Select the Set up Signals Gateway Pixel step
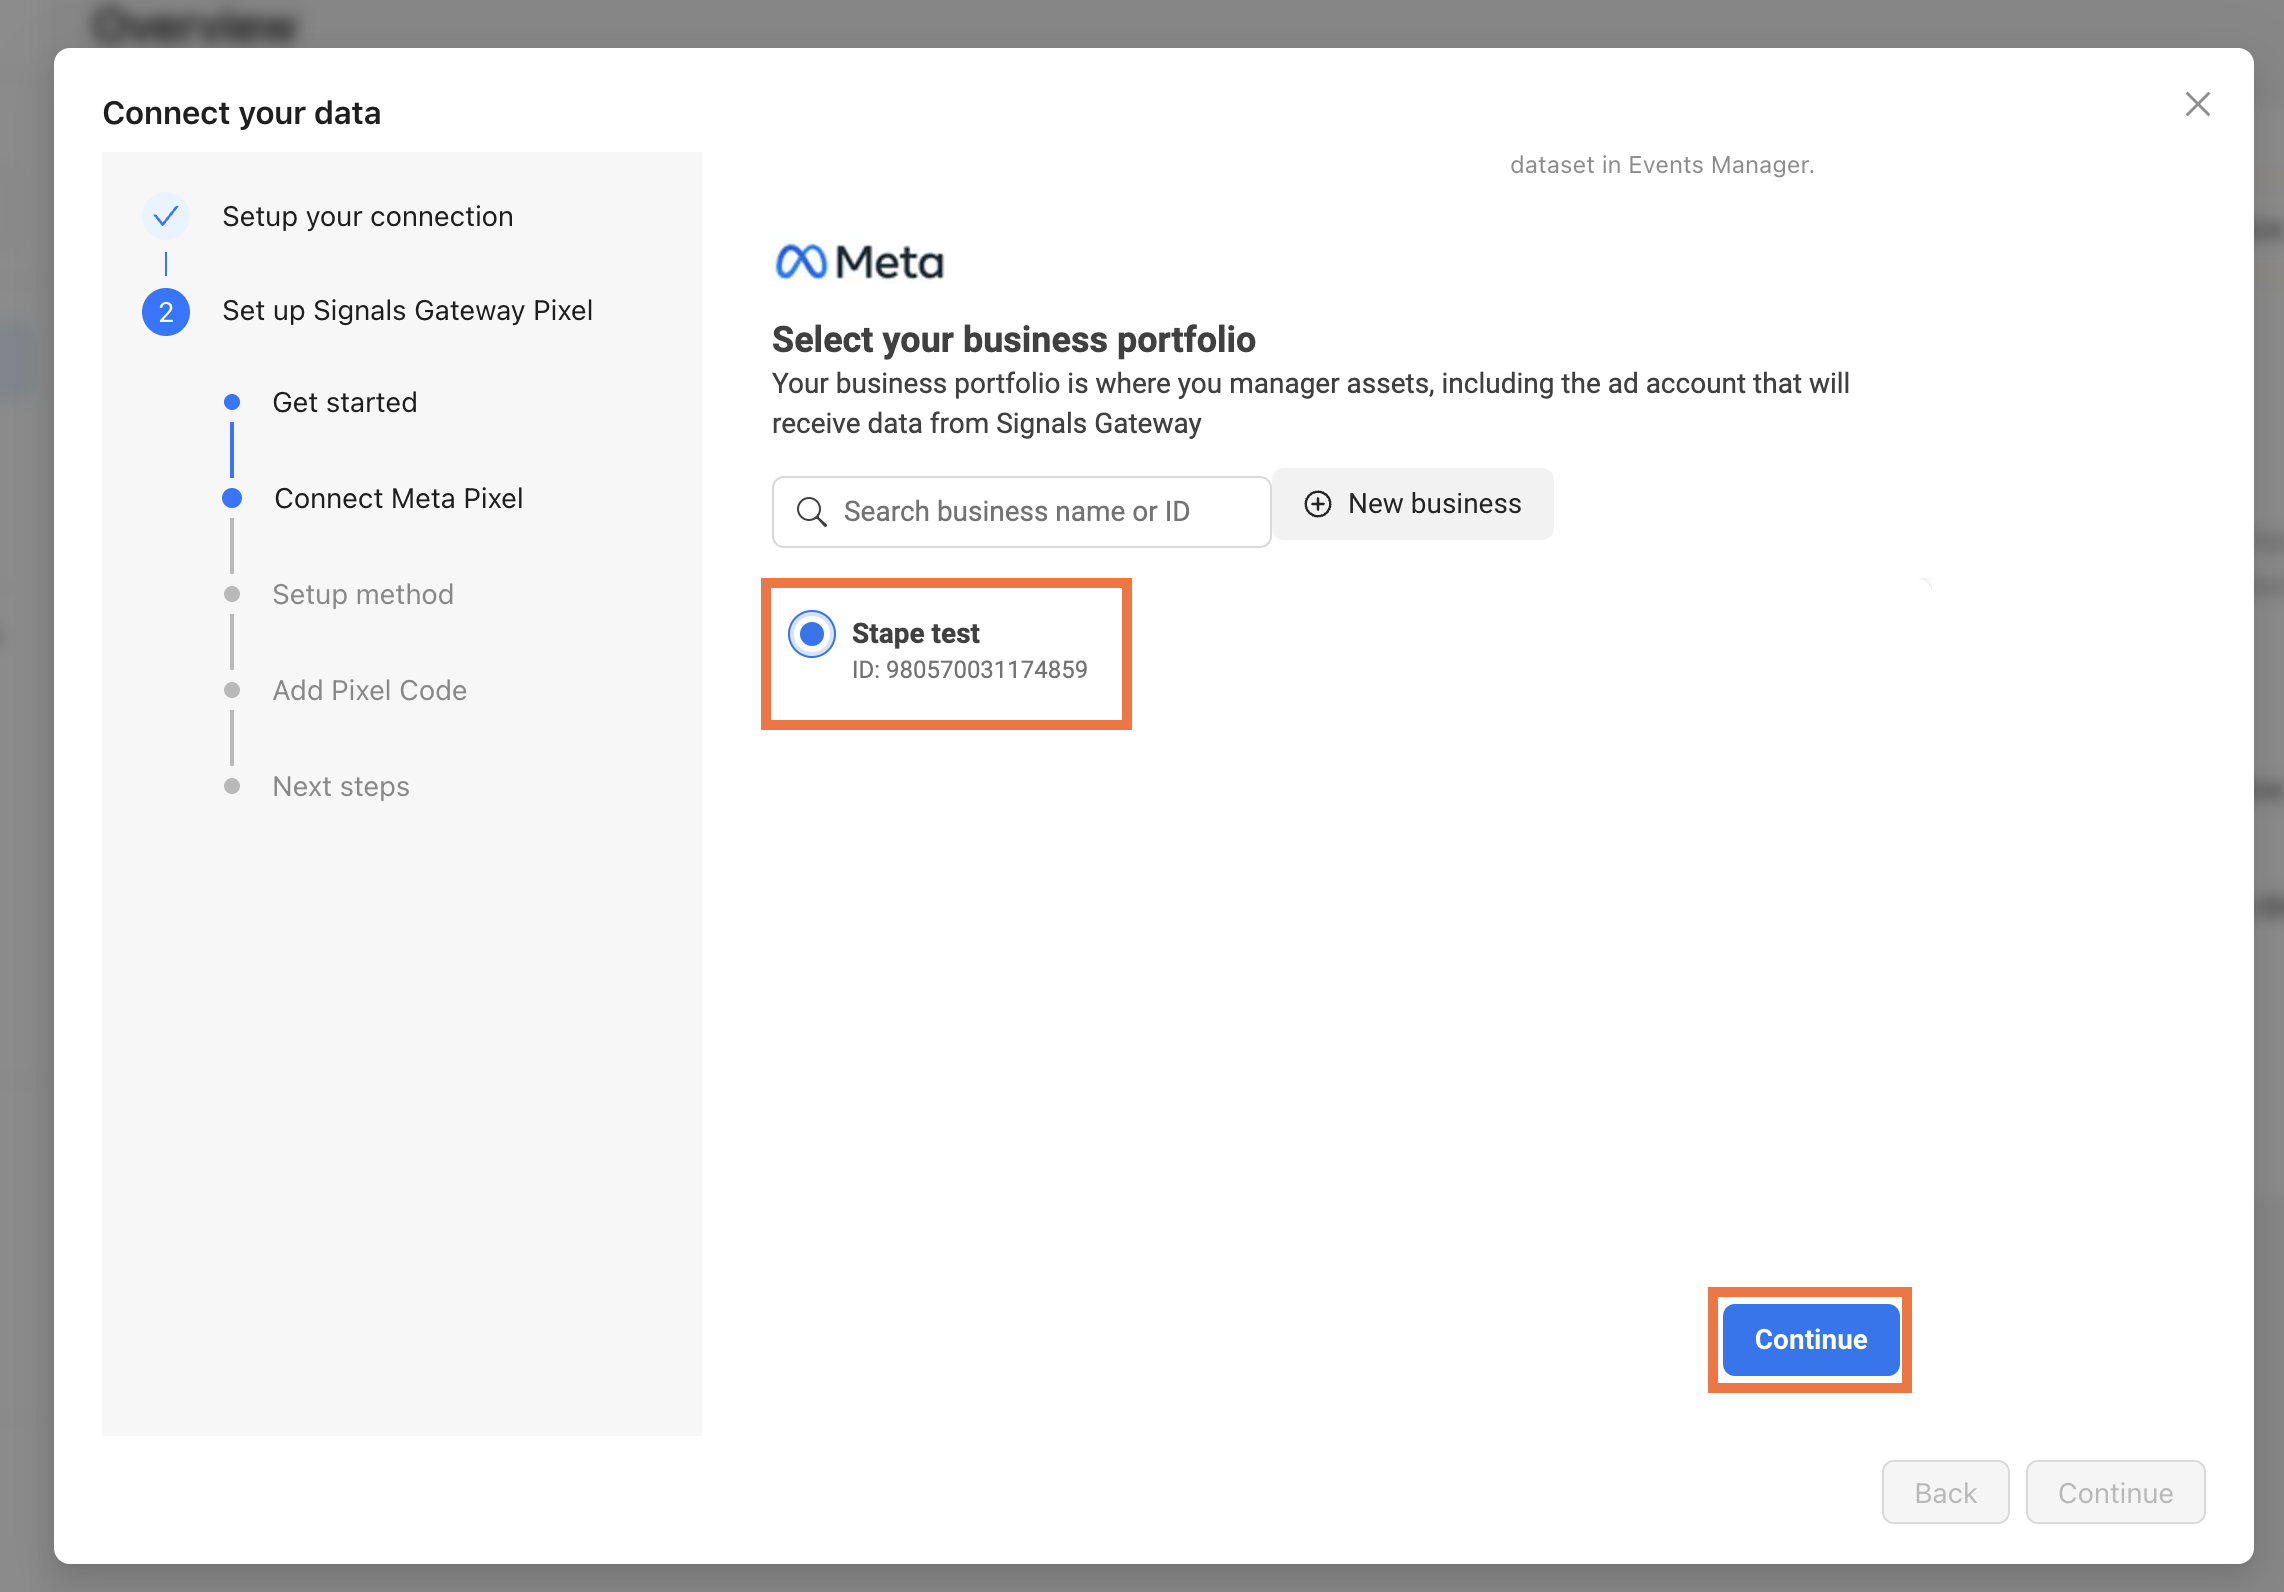Image resolution: width=2284 pixels, height=1592 pixels. click(x=407, y=311)
